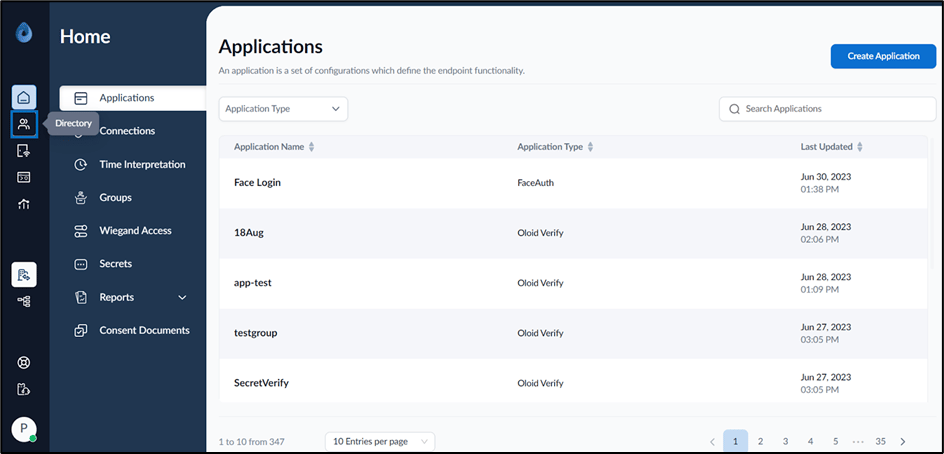
Task: Click the Home panel heading
Action: tap(85, 37)
